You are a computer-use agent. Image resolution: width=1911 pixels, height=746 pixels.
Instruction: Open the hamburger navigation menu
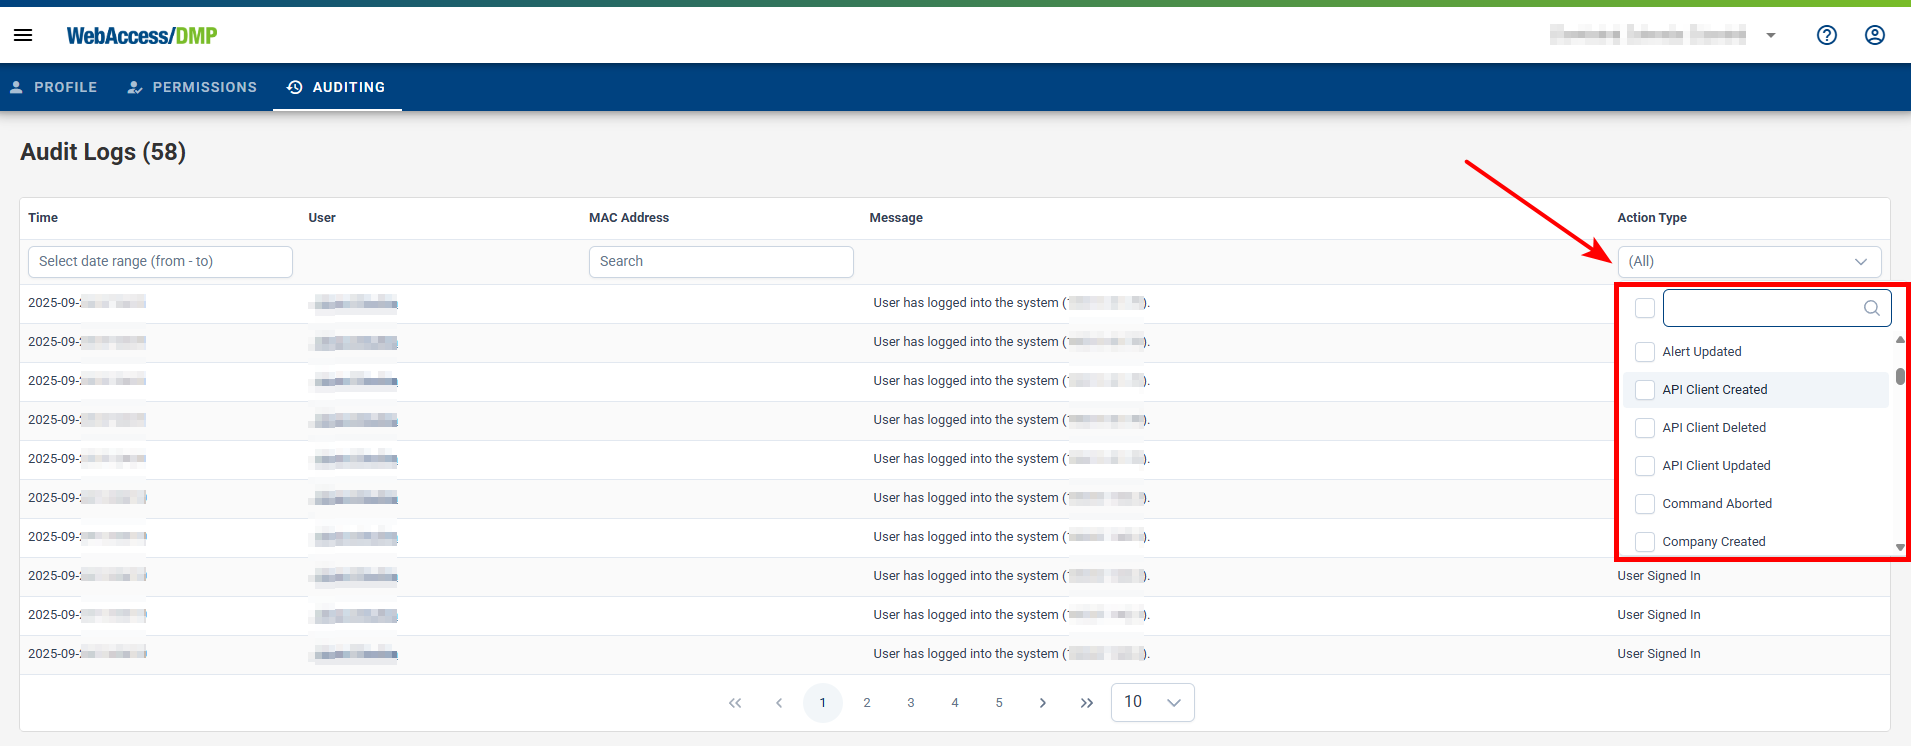[x=23, y=35]
